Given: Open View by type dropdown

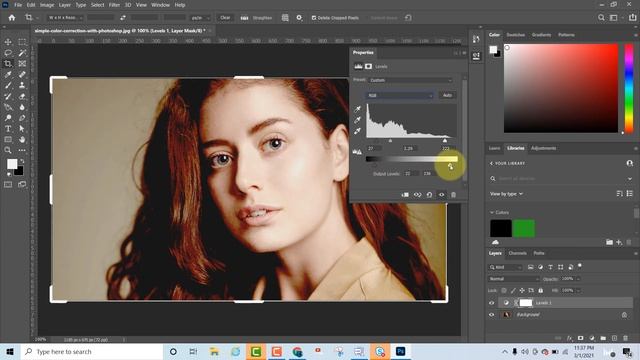Looking at the screenshot, I should (x=506, y=194).
